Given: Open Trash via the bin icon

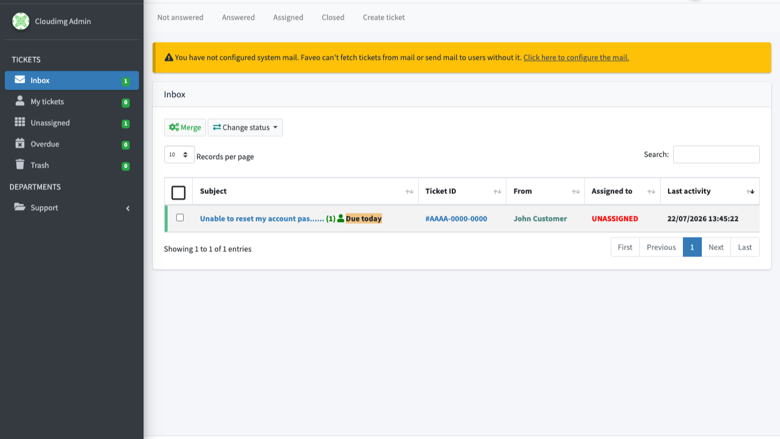Looking at the screenshot, I should click(20, 165).
